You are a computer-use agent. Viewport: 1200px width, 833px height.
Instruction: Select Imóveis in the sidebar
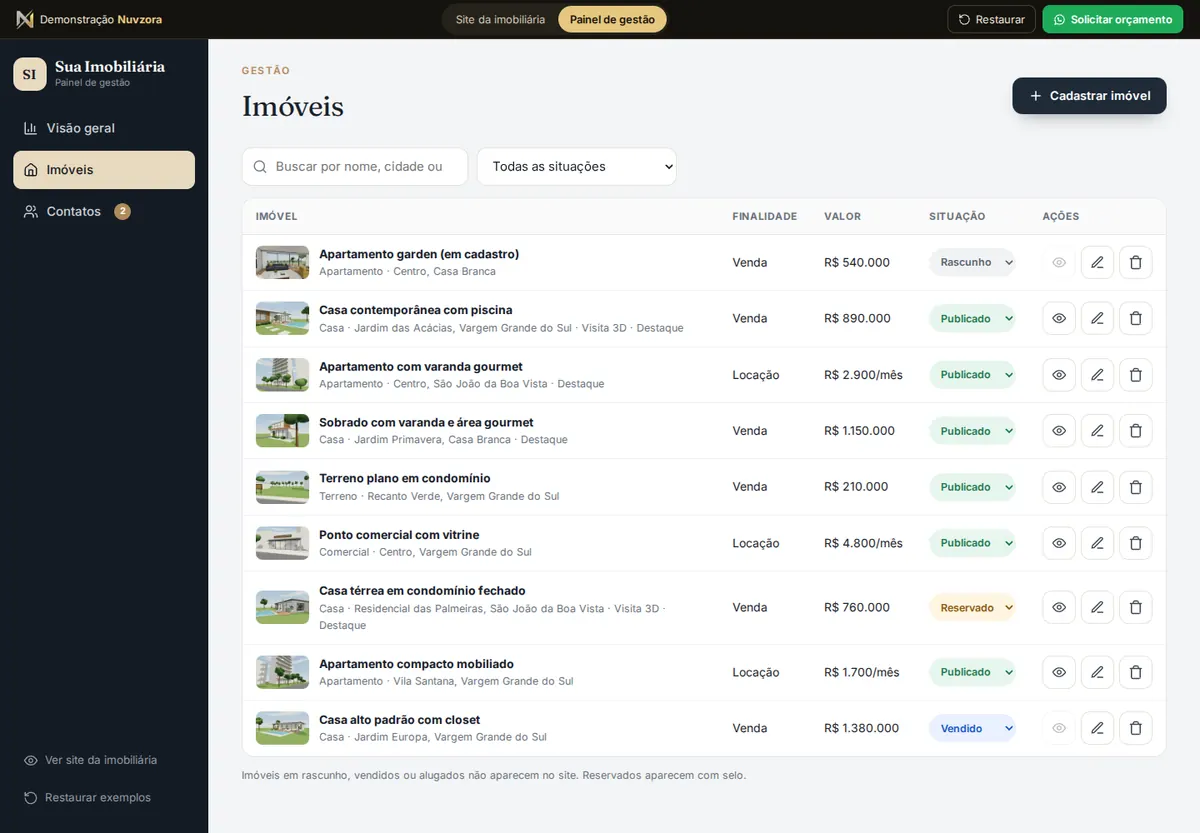tap(104, 170)
